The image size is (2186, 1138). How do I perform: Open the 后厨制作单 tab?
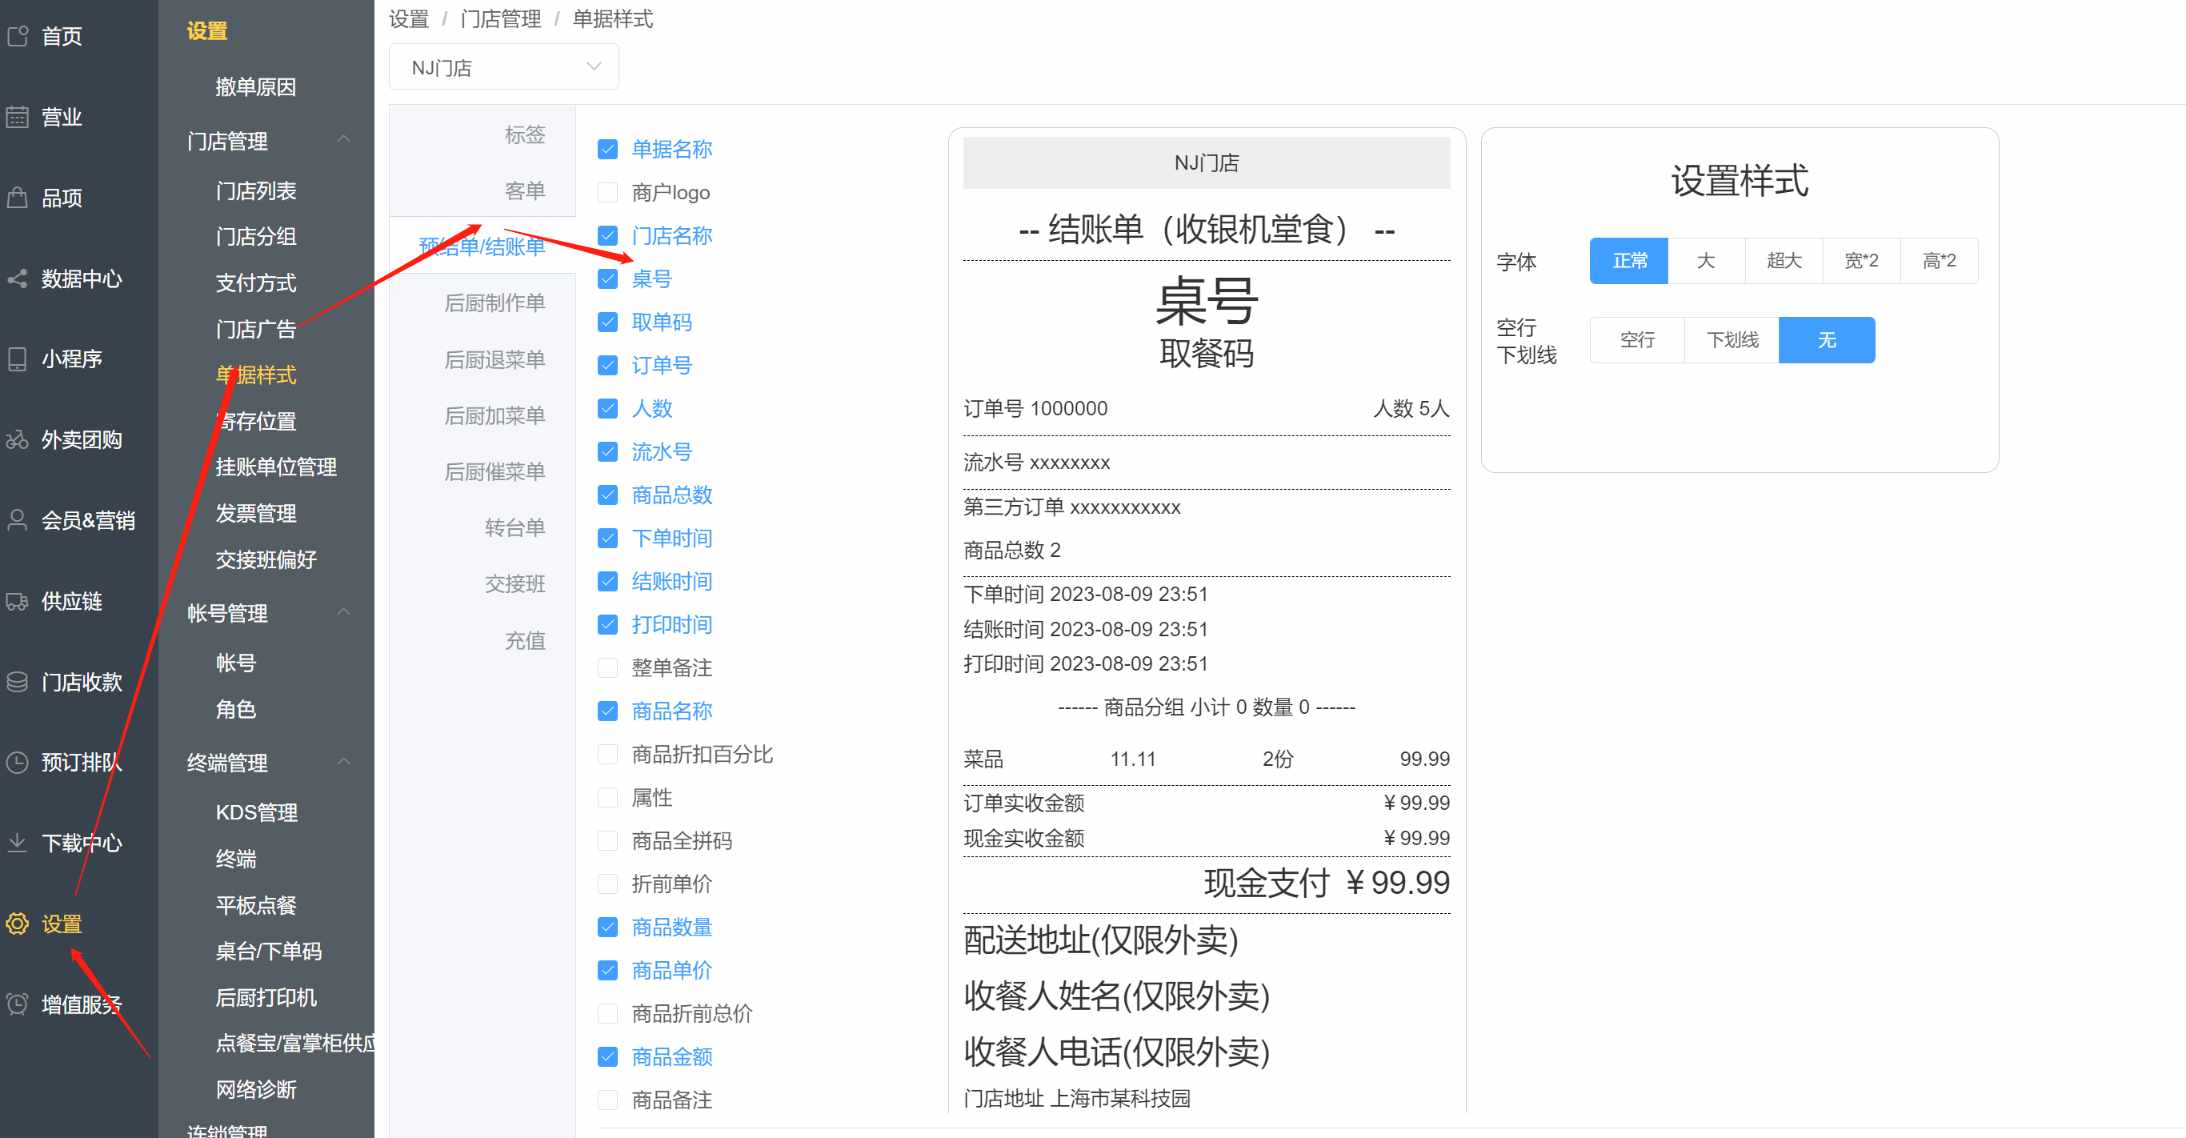[x=494, y=303]
